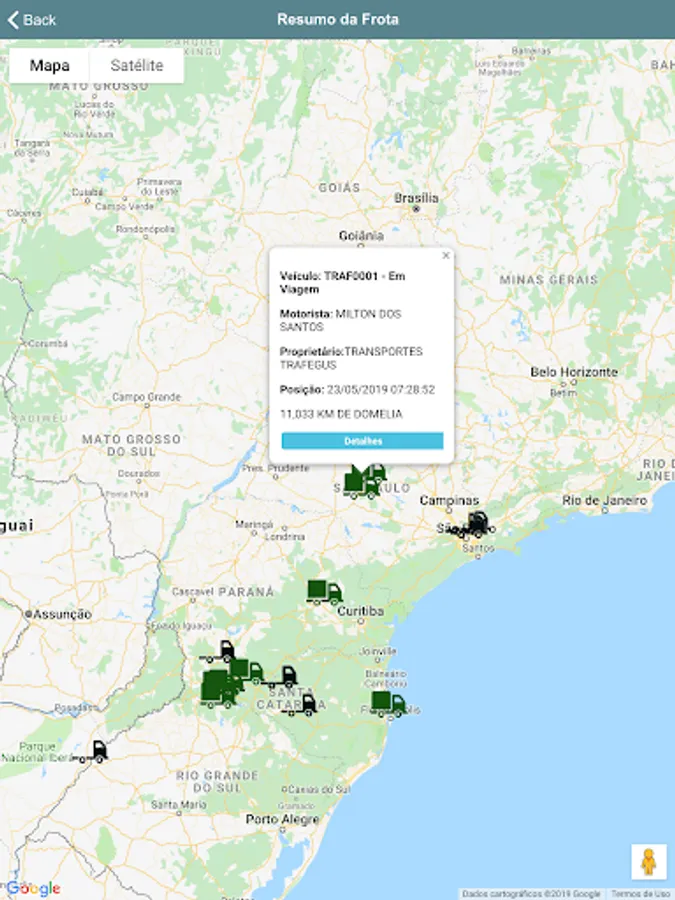This screenshot has height=900, width=675.
Task: Click Veículo TRAF0001 Em Viagem text
Action: [x=342, y=282]
